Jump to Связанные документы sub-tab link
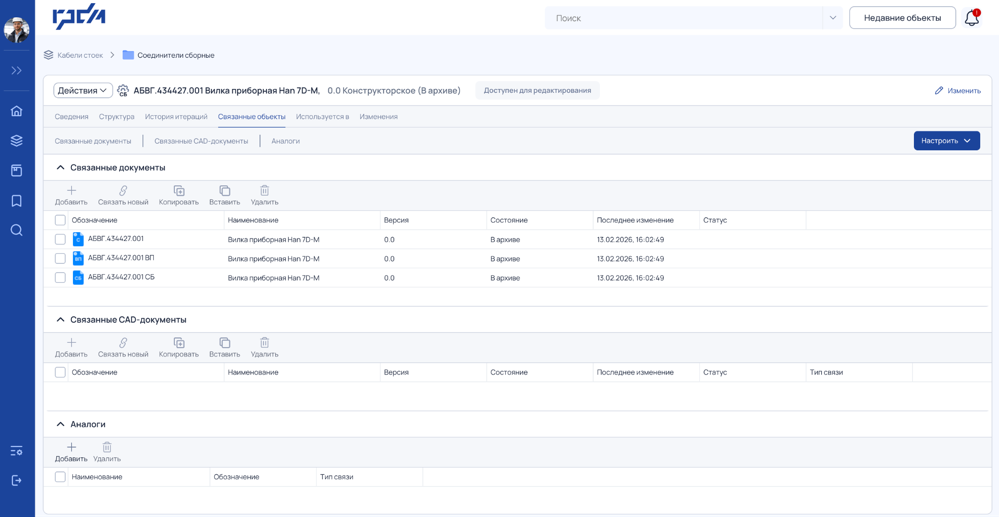 (93, 141)
